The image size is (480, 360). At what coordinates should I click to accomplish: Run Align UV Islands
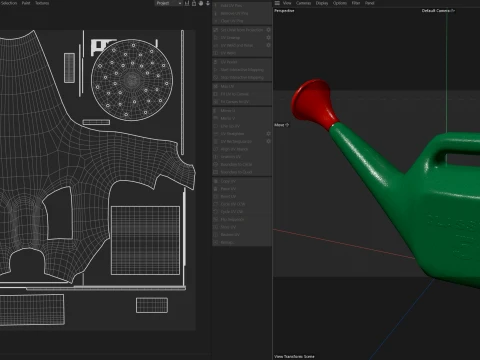242,149
